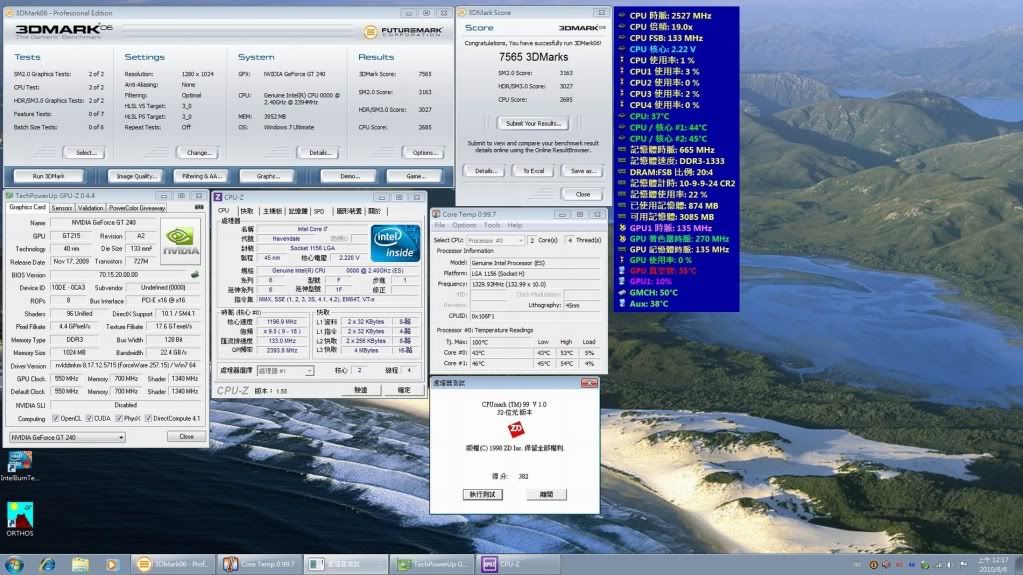Click the Windows Start orb
Image resolution: width=1023 pixels, height=575 pixels.
click(x=16, y=564)
